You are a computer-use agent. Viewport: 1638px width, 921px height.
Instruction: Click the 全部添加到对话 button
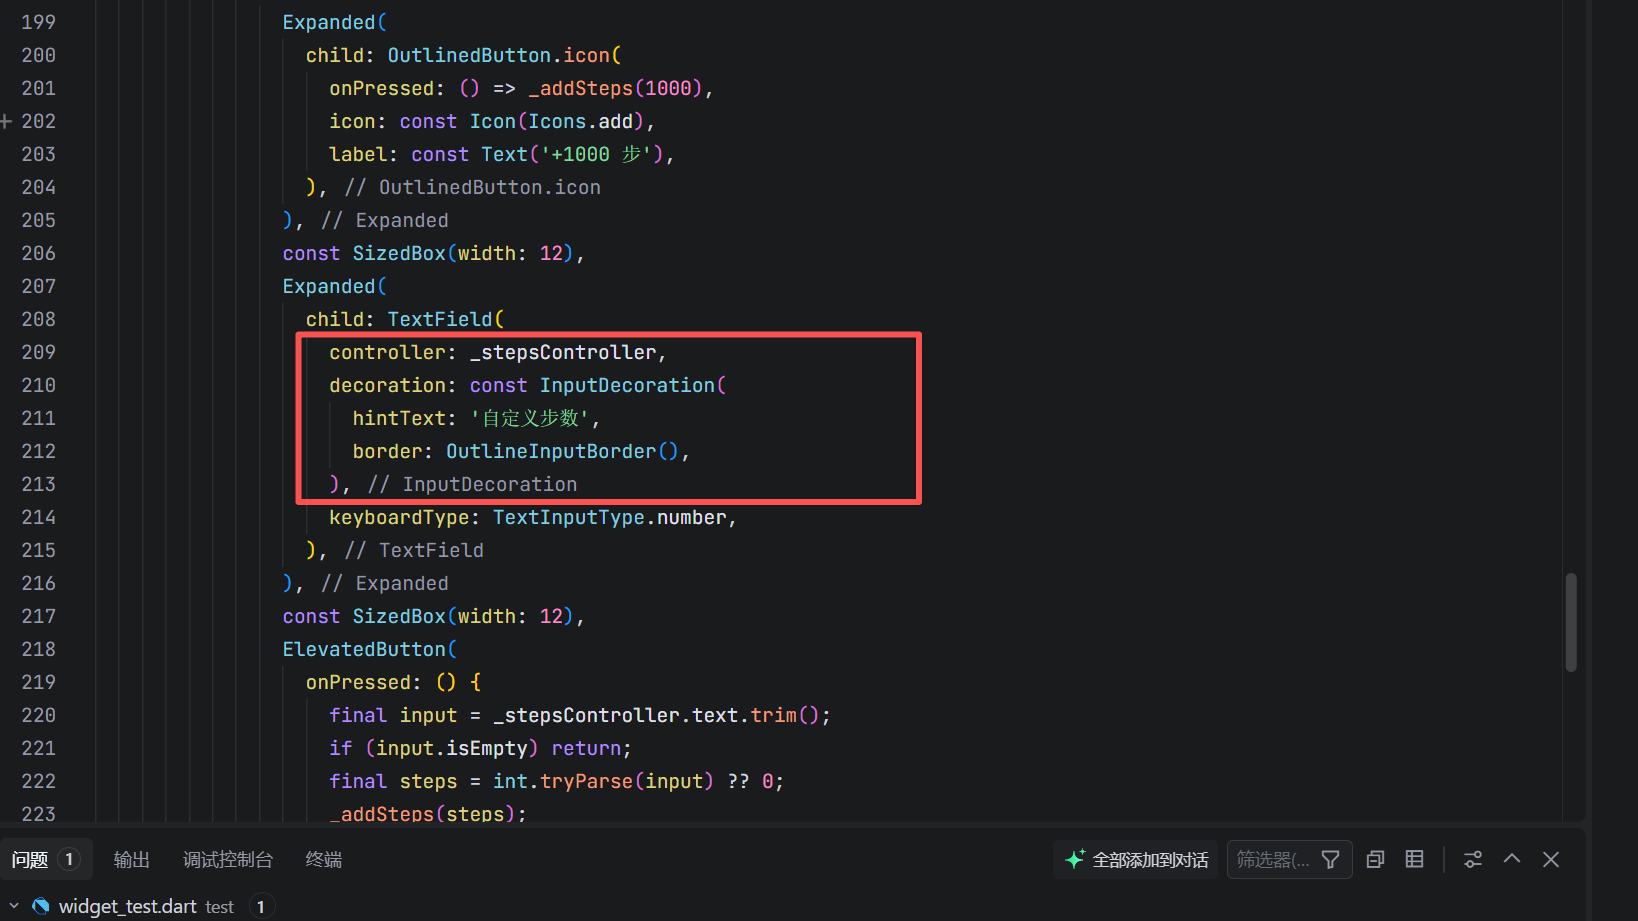[1136, 859]
